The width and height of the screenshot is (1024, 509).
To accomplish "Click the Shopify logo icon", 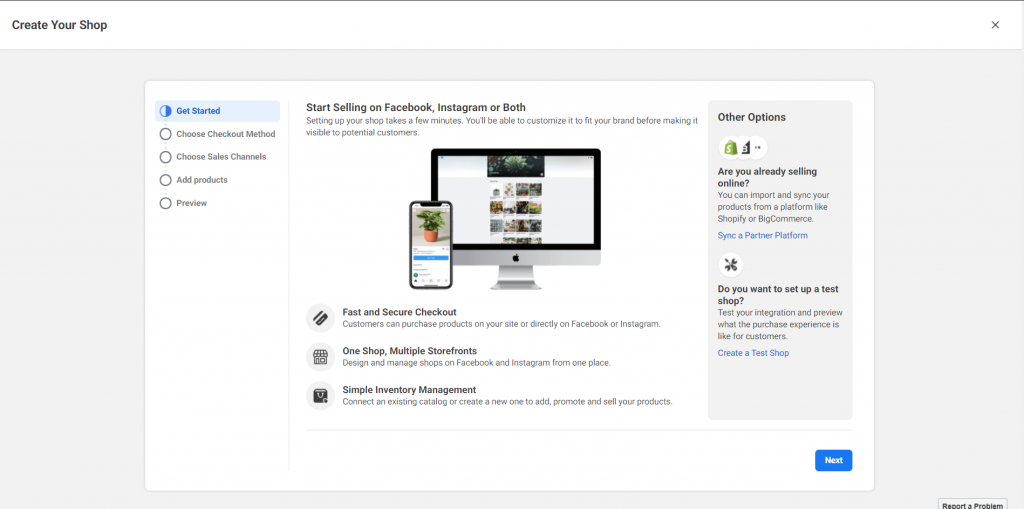I will [730, 148].
